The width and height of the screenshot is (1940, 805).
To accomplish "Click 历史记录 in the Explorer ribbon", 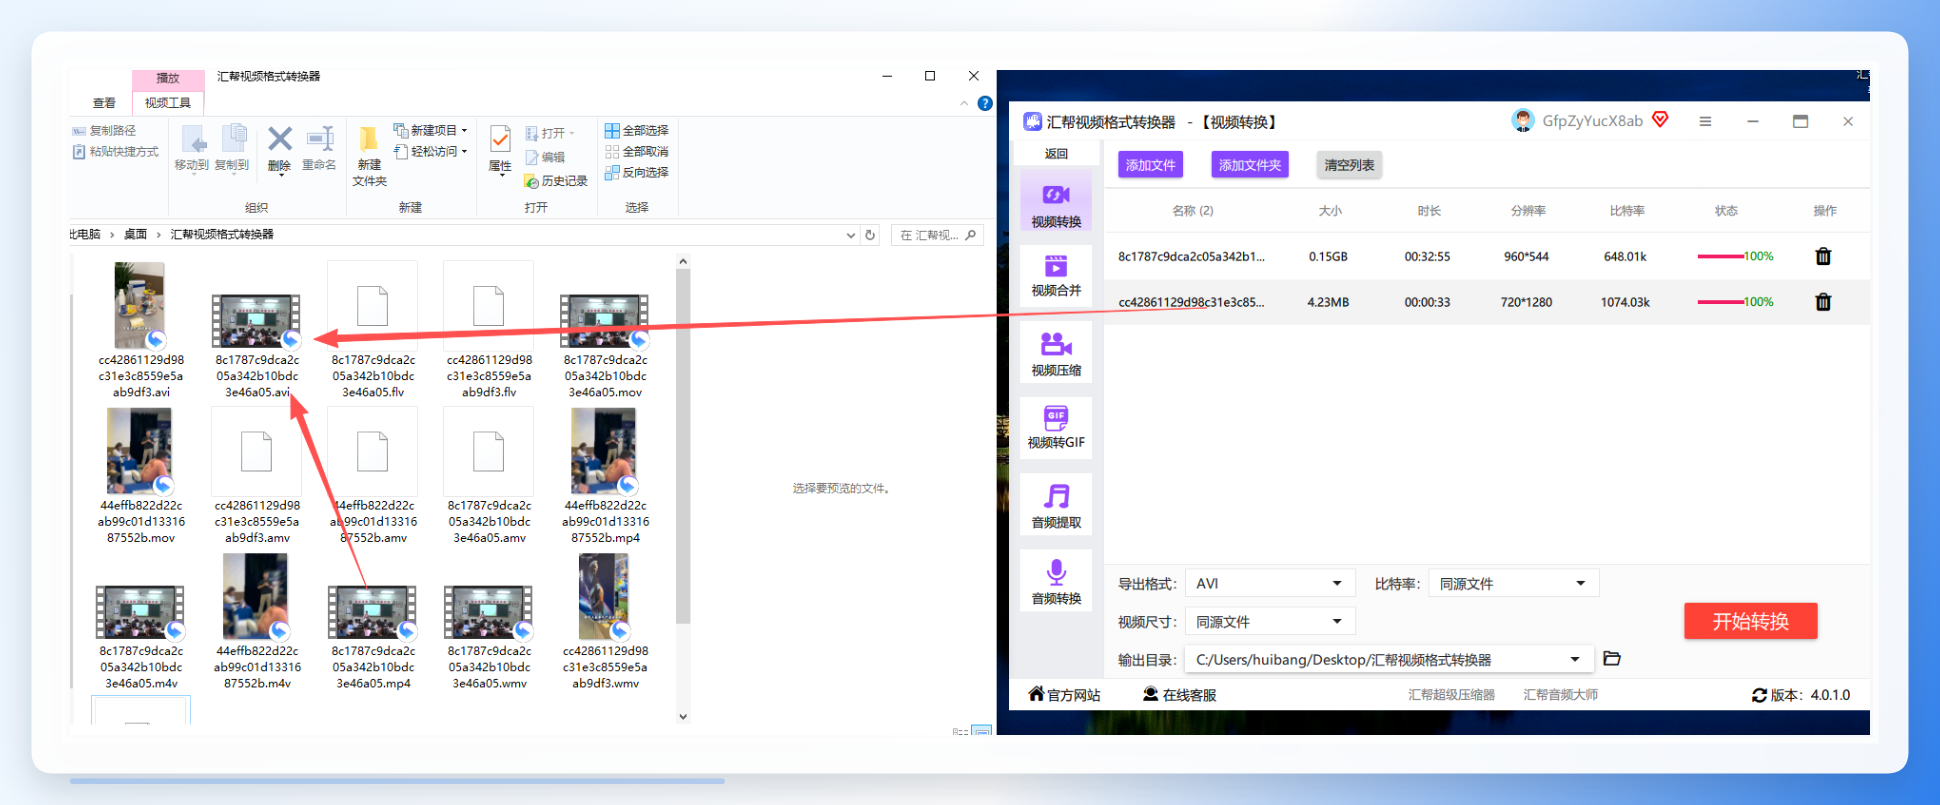I will (x=556, y=181).
